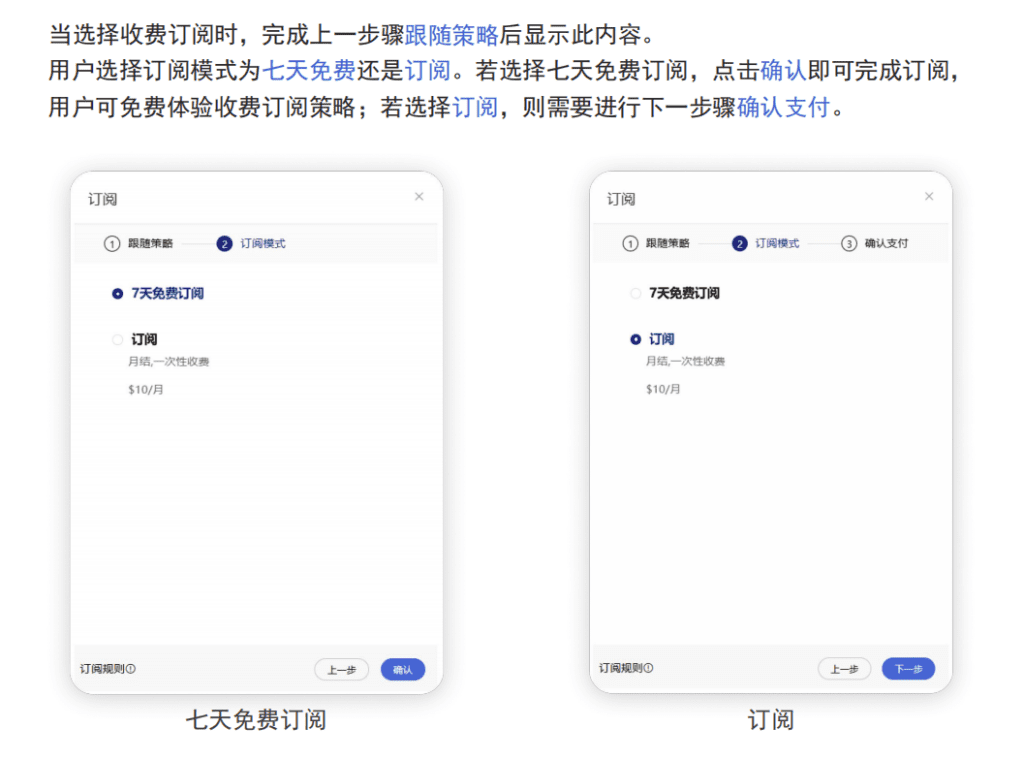The height and width of the screenshot is (759, 1024).
Task: Click step 1 circle icon in left dialog
Action: pos(112,244)
